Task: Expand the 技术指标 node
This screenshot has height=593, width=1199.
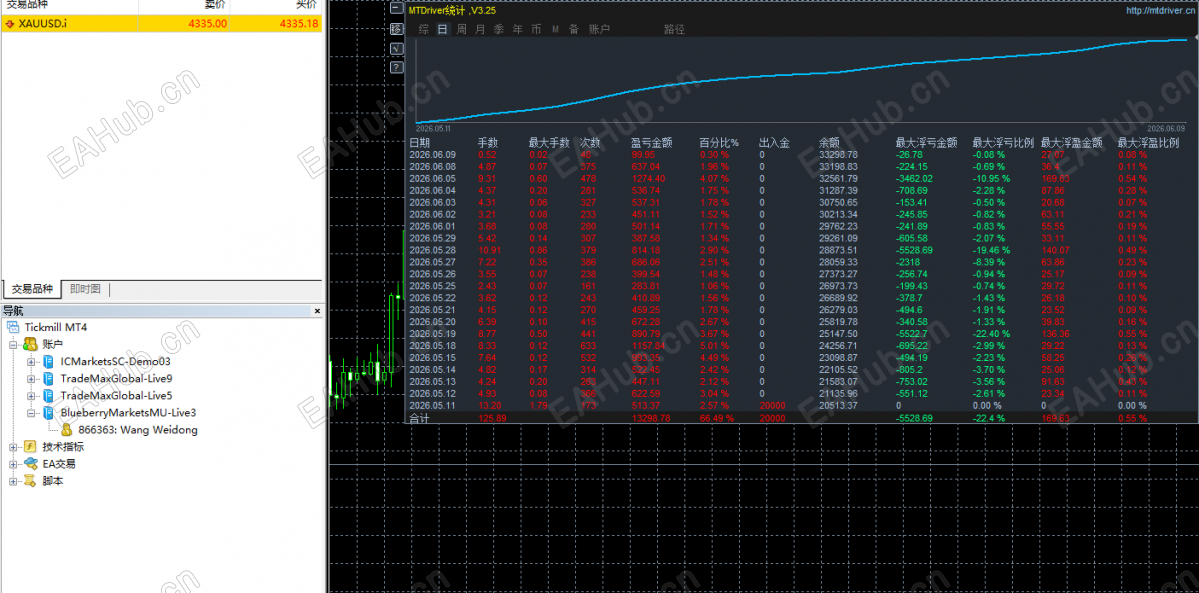Action: click(x=13, y=447)
